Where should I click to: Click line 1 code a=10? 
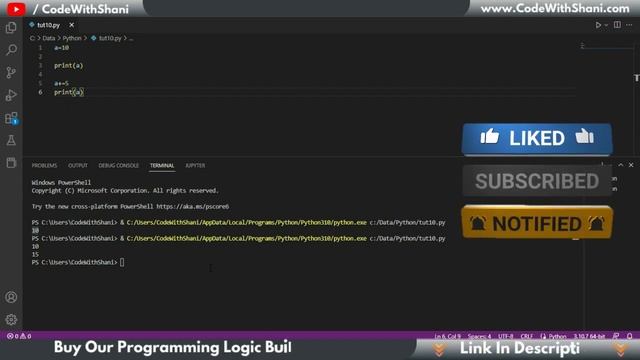pos(62,48)
